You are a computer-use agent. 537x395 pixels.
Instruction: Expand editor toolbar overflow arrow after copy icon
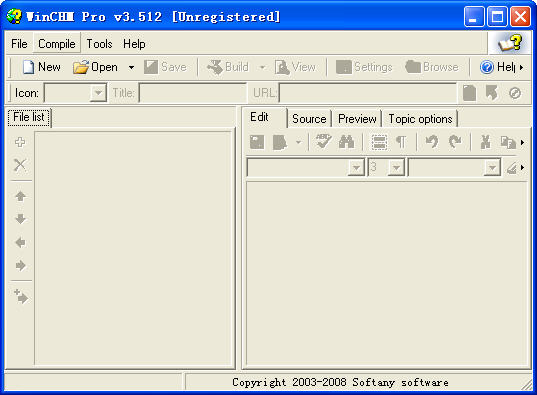point(522,142)
